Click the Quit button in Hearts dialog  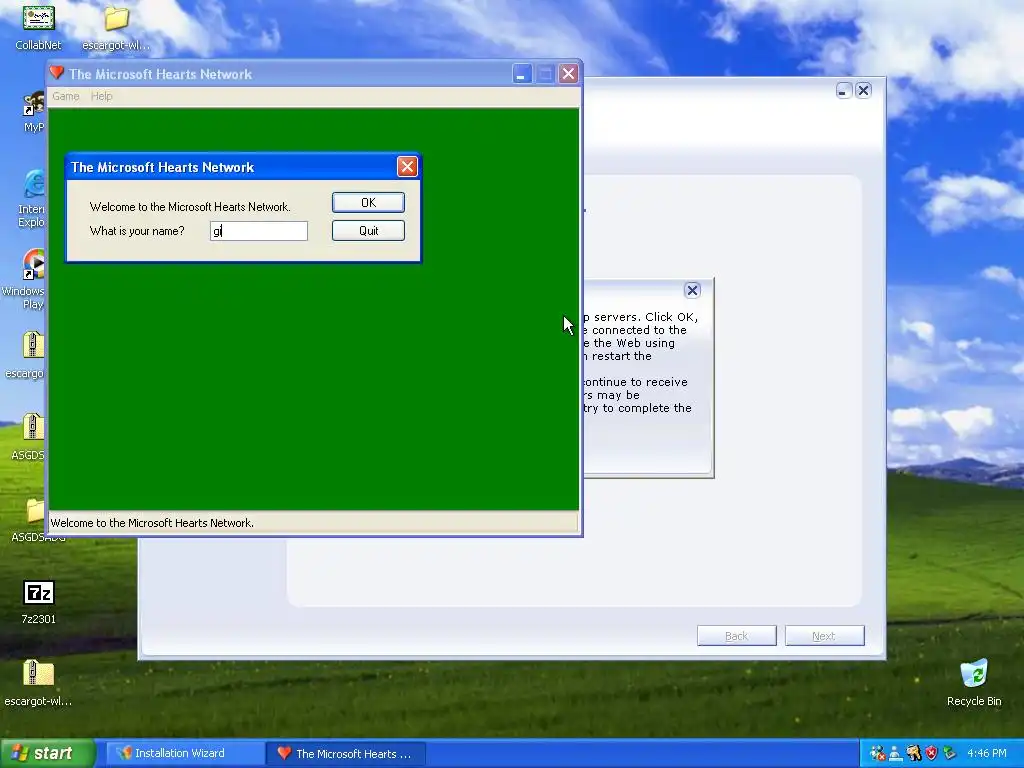point(368,231)
